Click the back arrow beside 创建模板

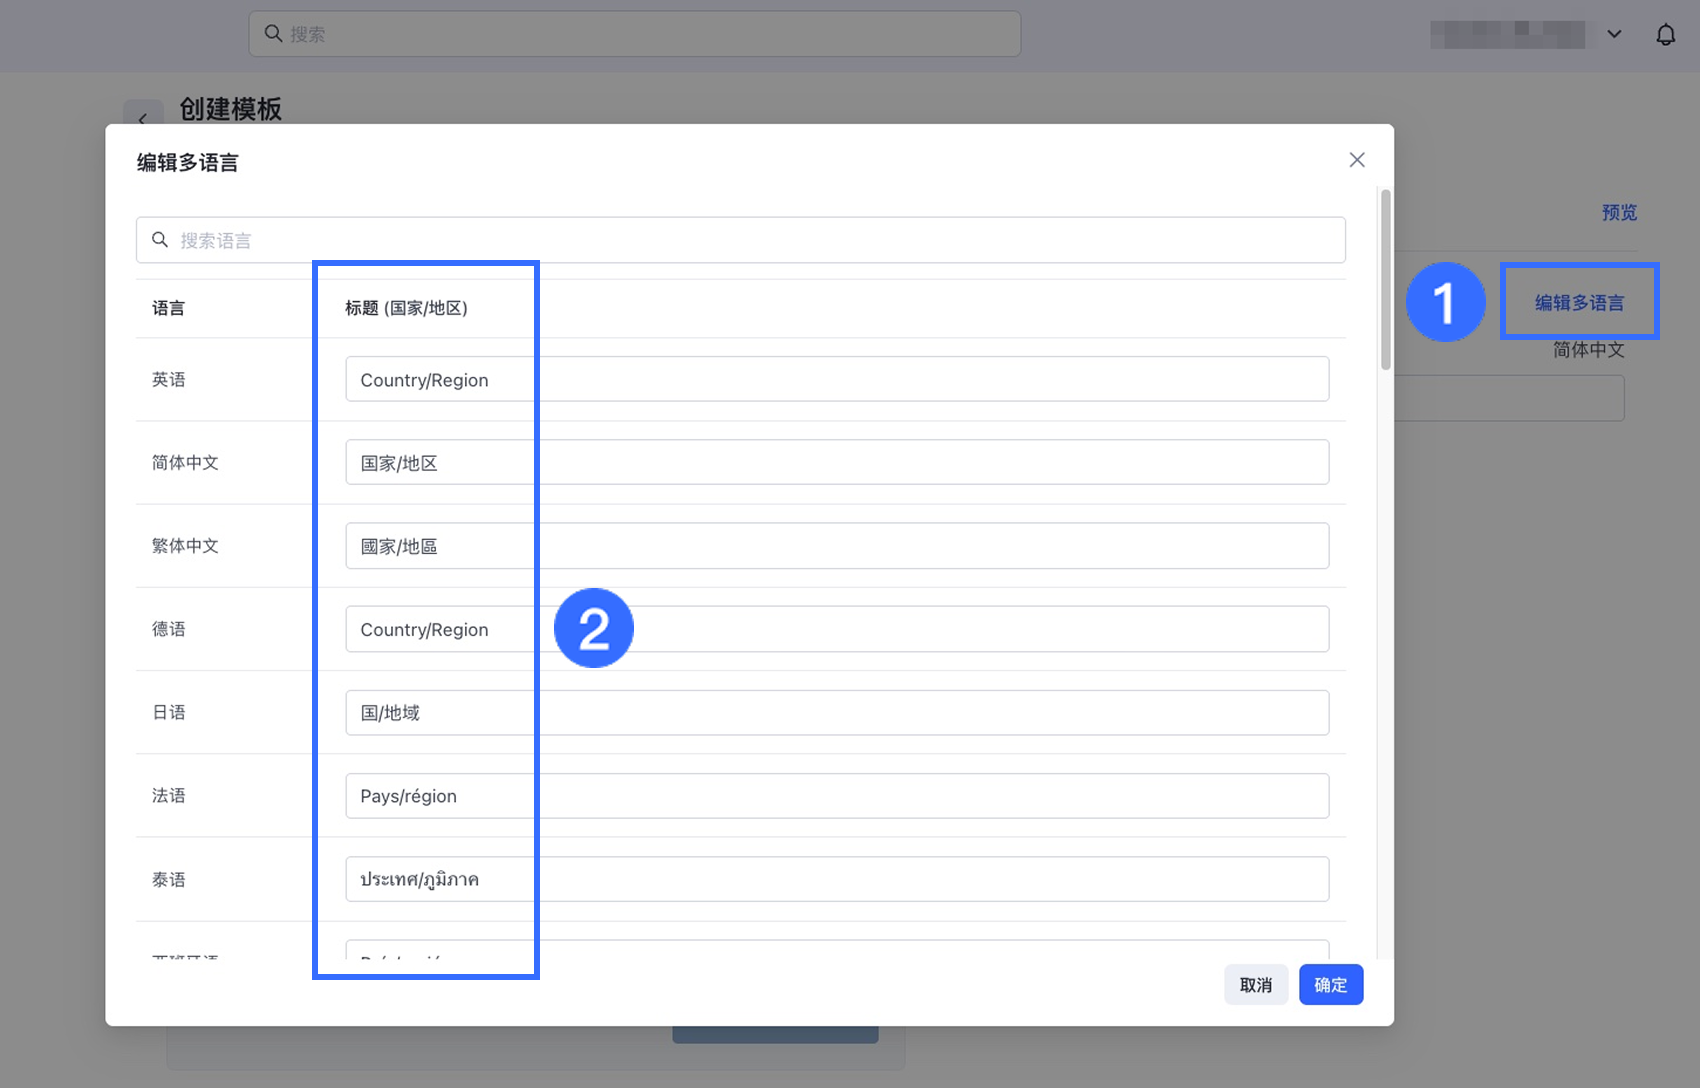143,118
